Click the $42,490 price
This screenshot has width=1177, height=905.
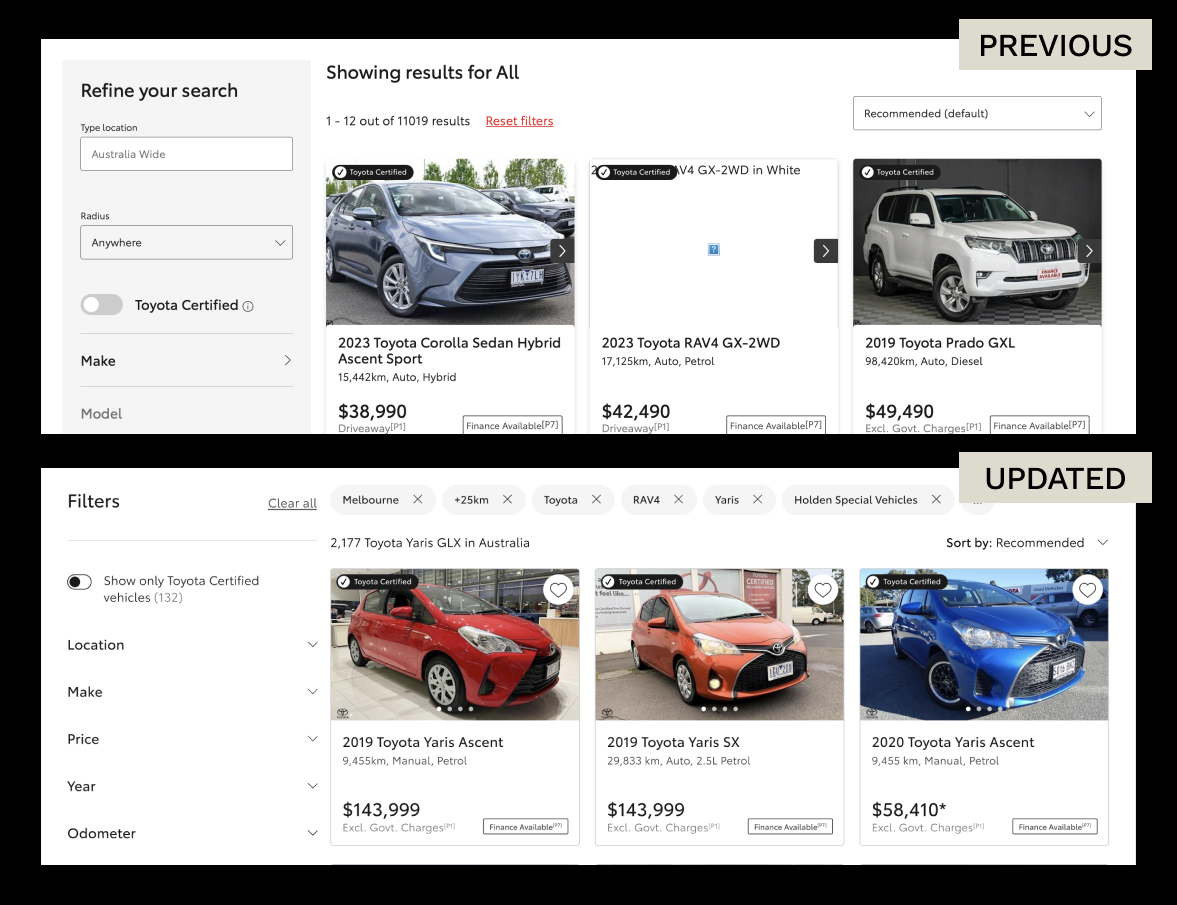point(636,411)
